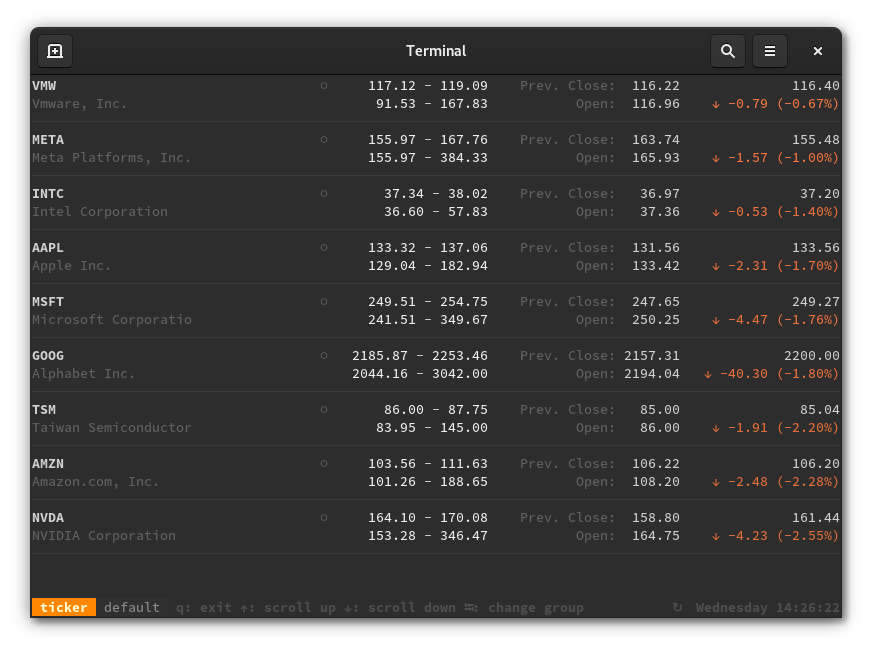
Task: Click the 'Alphabet Inc.' company name
Action: (84, 373)
